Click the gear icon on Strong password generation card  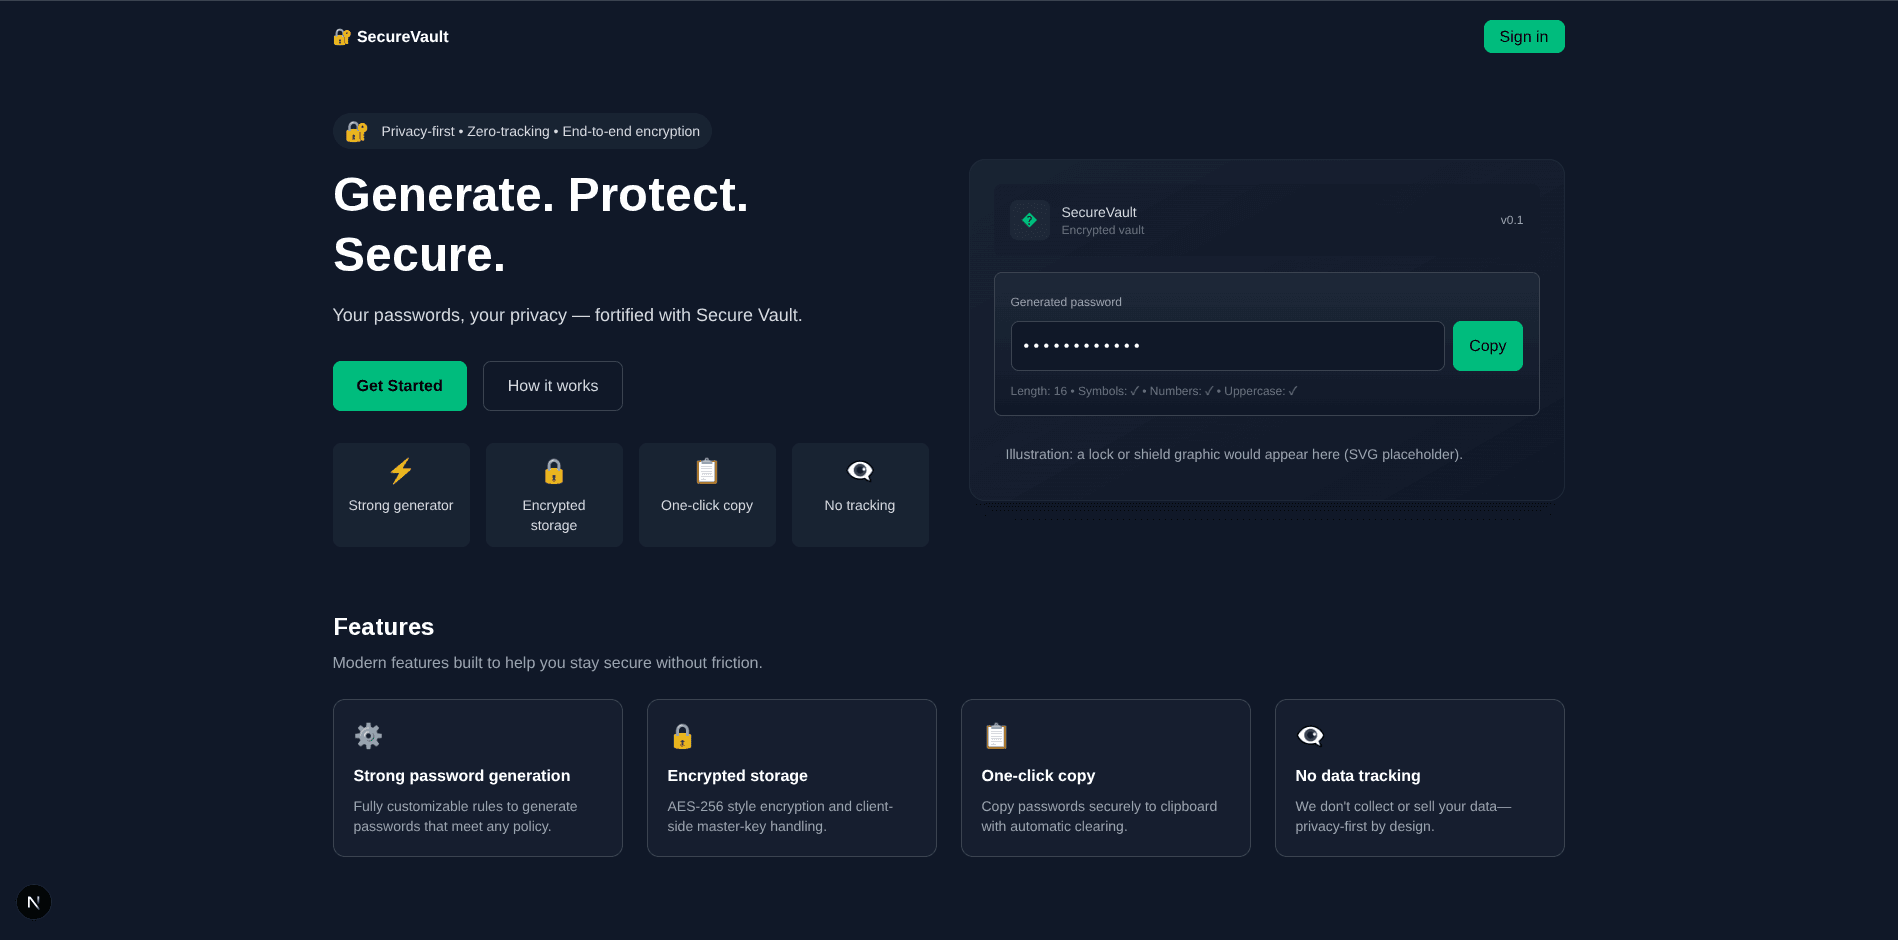[x=368, y=736]
